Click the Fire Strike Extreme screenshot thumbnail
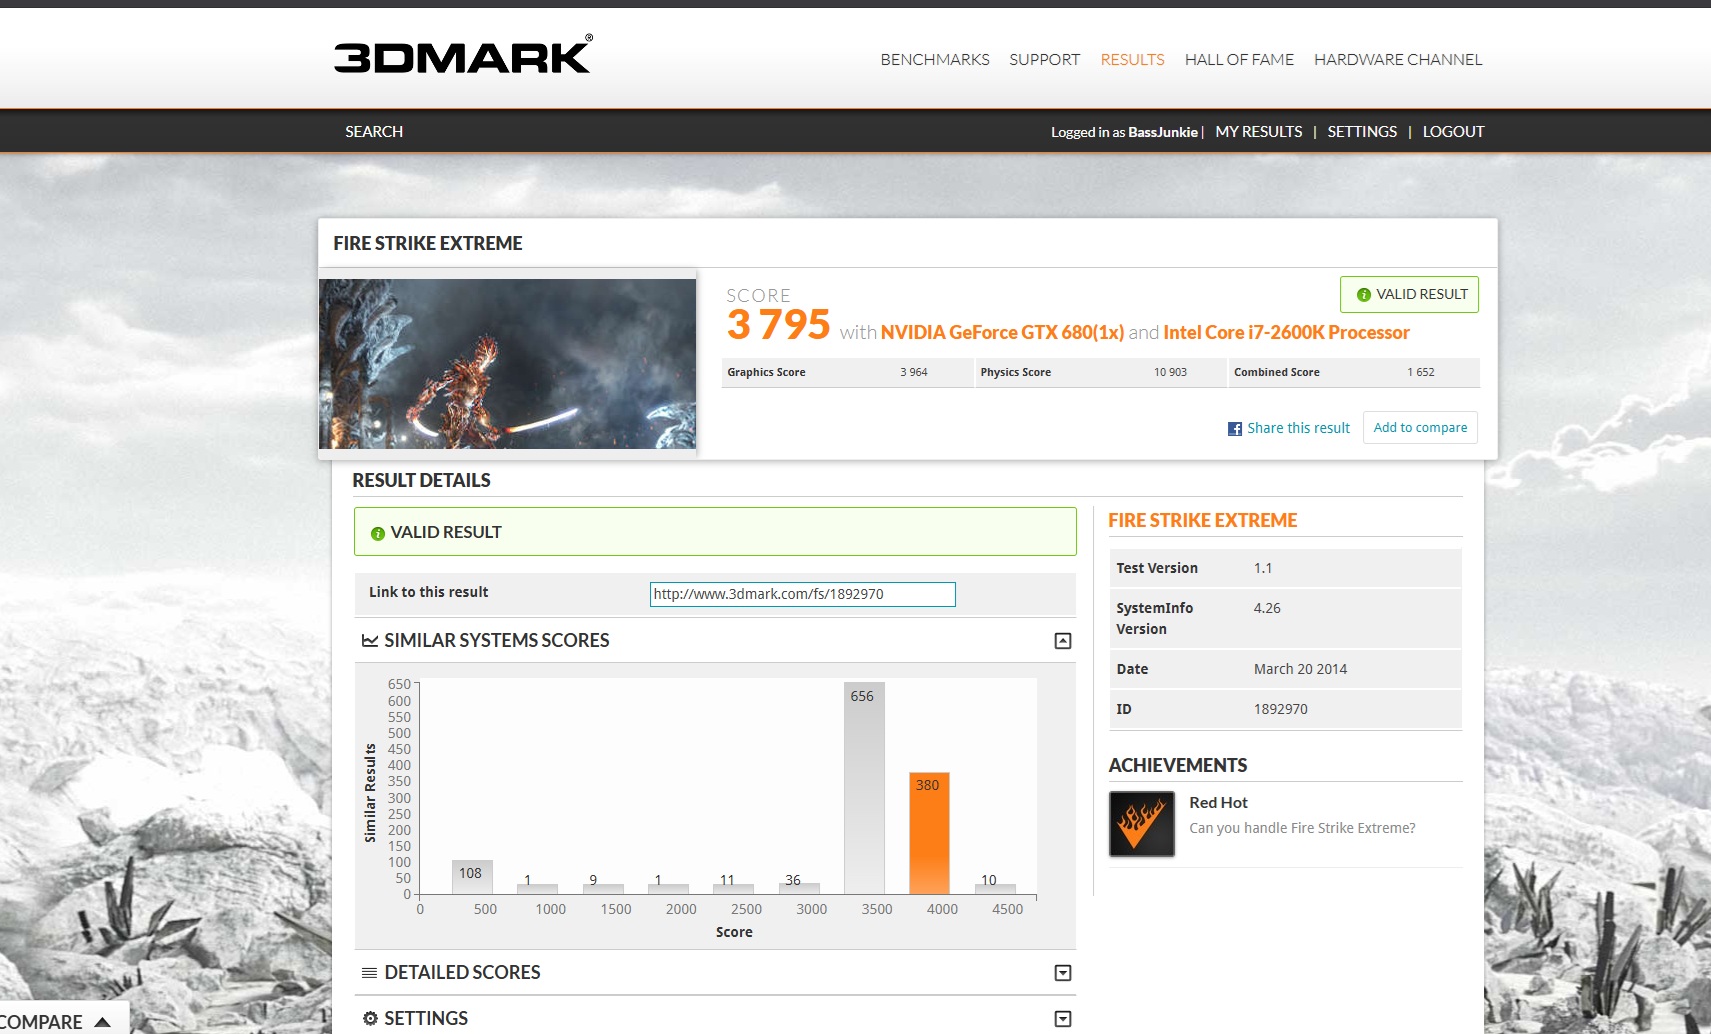Viewport: 1711px width, 1034px height. pos(507,364)
